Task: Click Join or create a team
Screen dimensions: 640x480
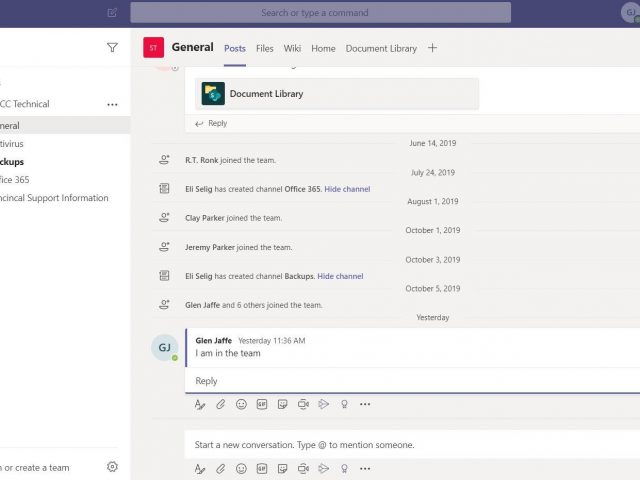Action: point(35,468)
